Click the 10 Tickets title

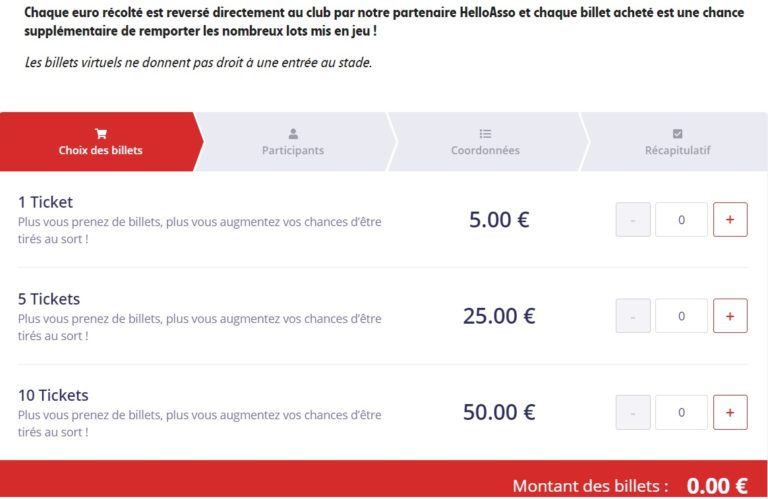click(53, 395)
